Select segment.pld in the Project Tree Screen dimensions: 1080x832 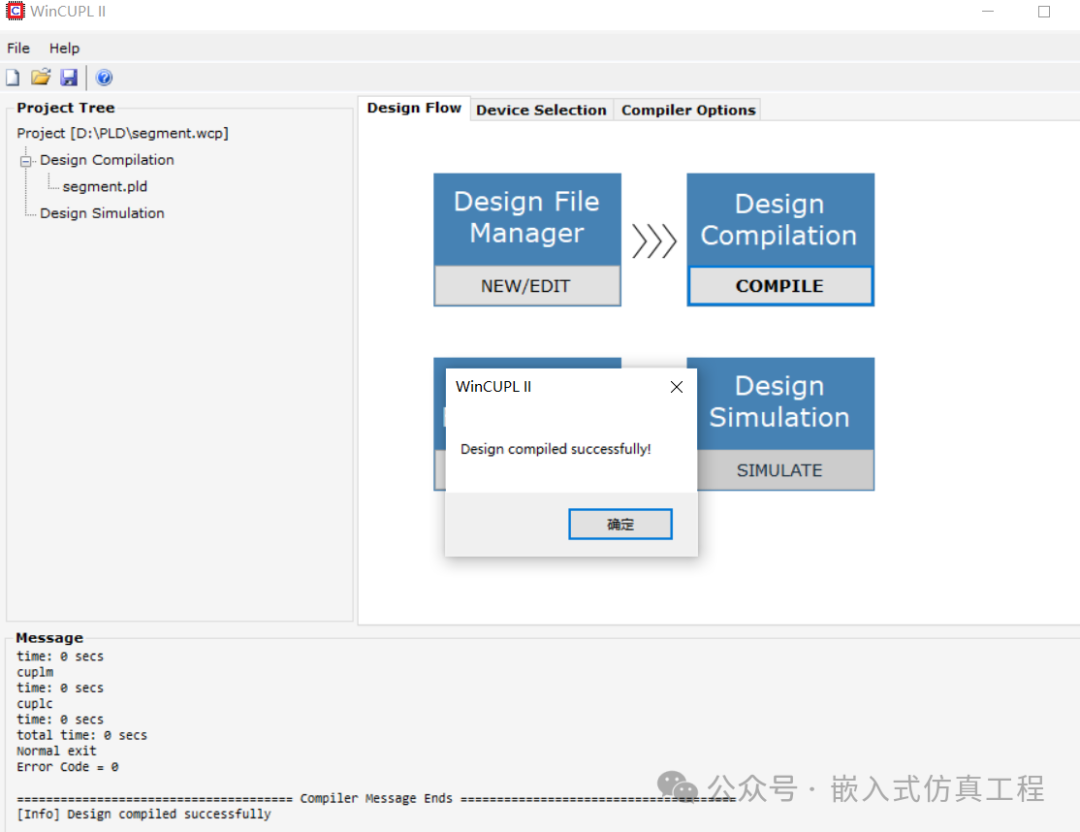coord(105,187)
